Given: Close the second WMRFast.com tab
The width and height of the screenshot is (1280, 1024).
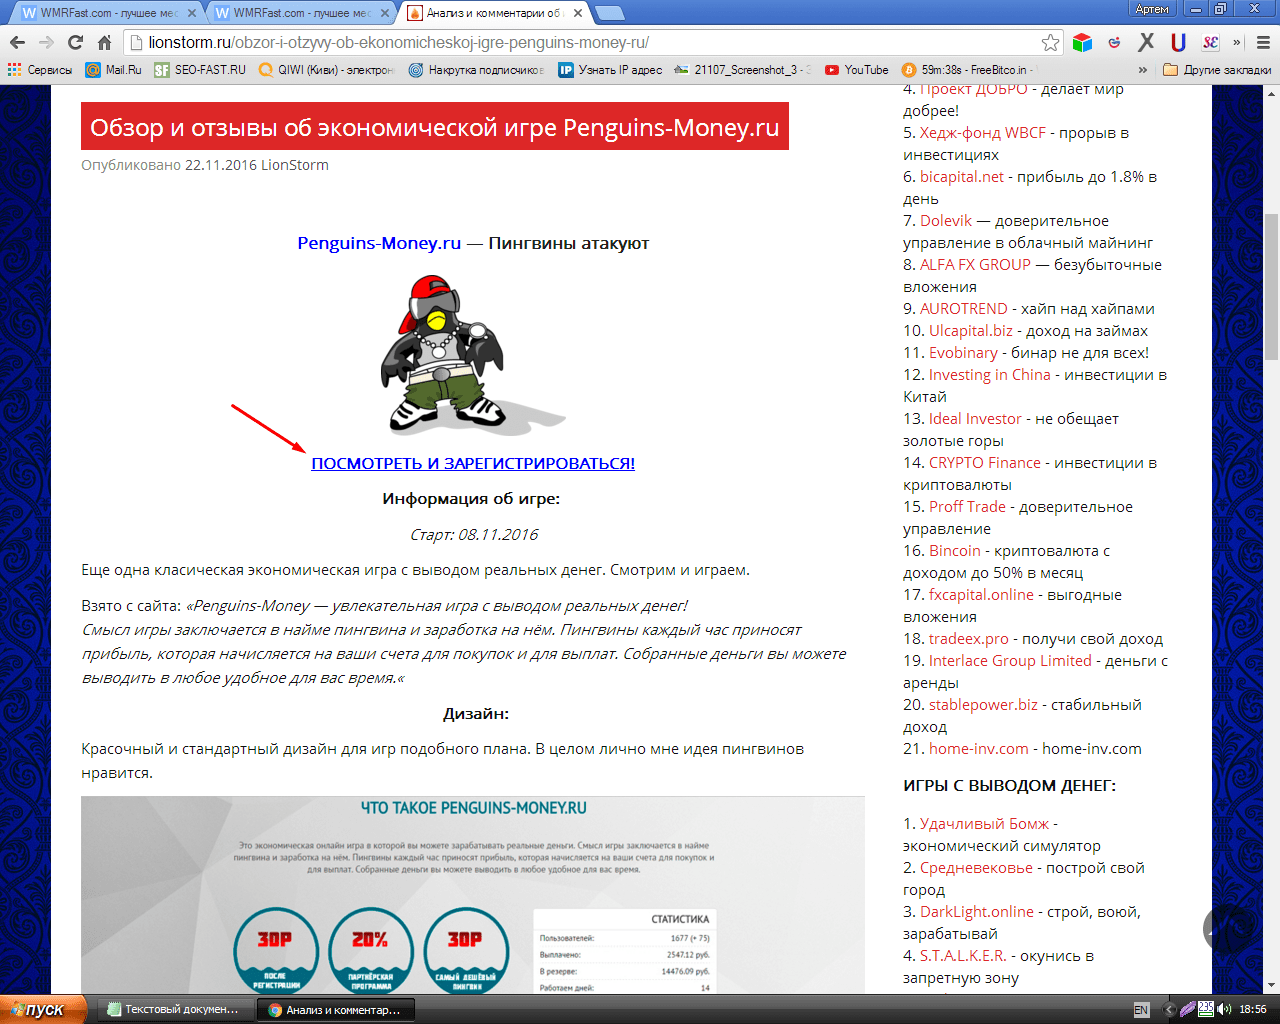Looking at the screenshot, I should [x=385, y=13].
